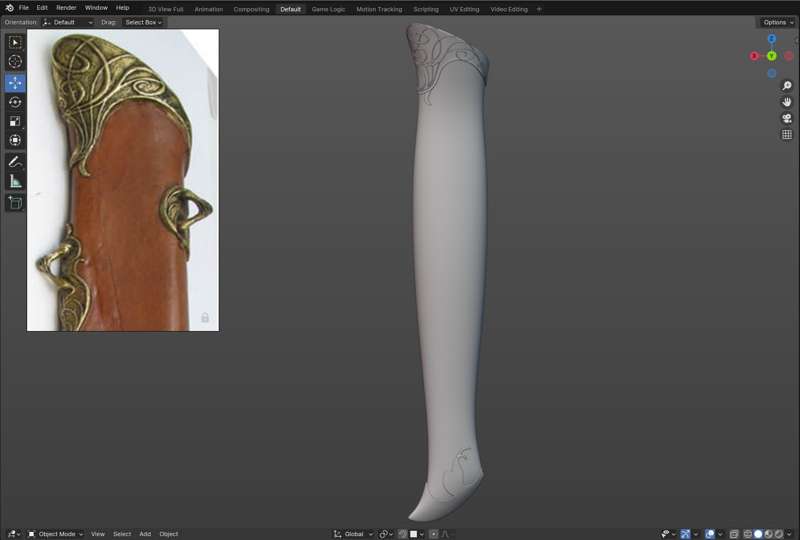Image resolution: width=800 pixels, height=540 pixels.
Task: Open object visibility and selectability dropdown
Action: (668, 534)
